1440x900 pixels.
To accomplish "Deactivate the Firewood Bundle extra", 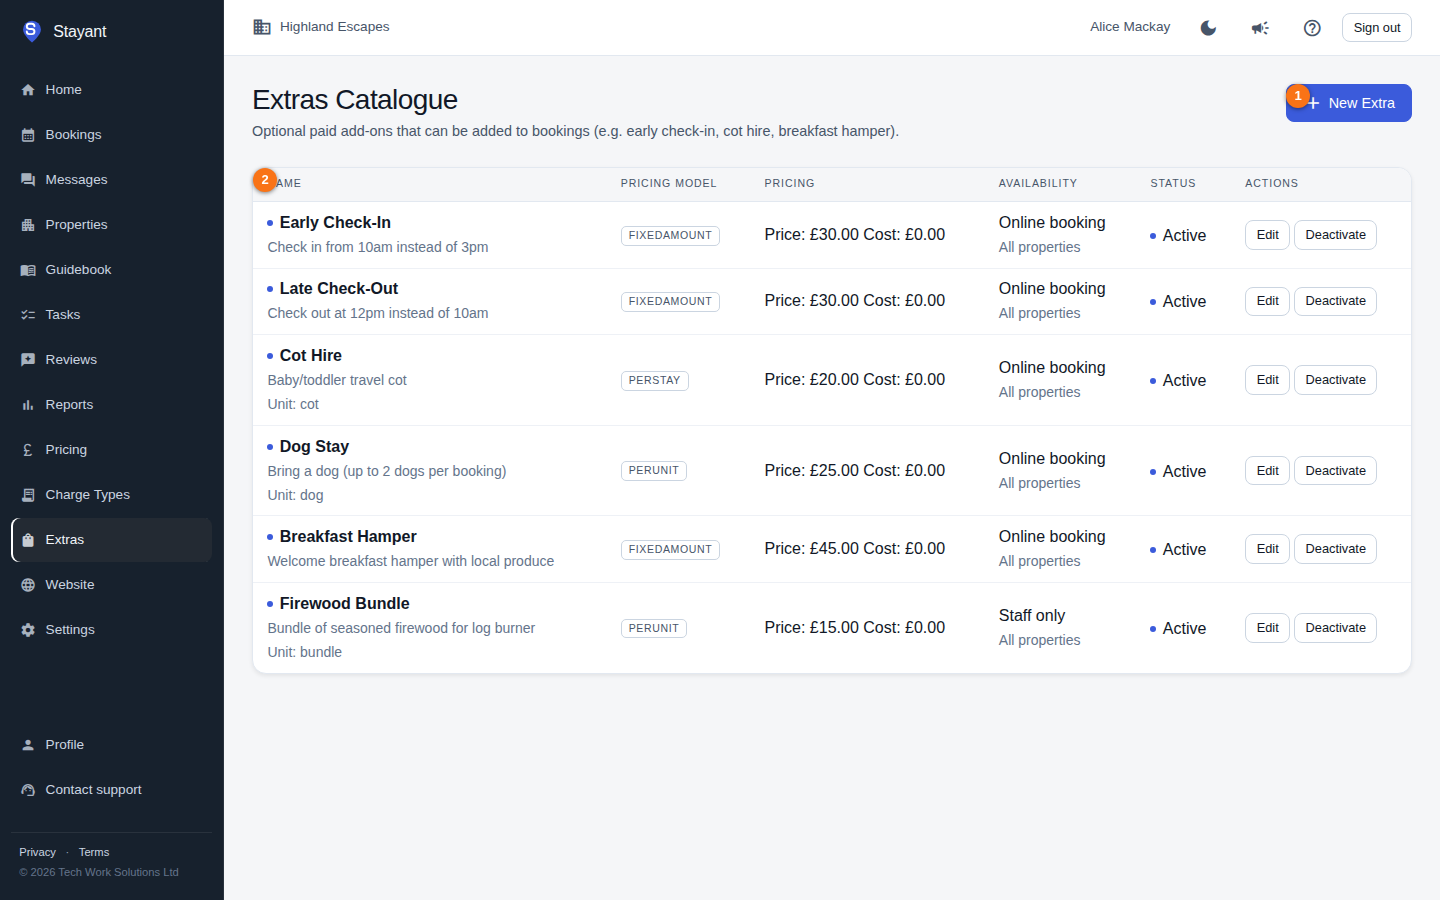I will 1335,628.
